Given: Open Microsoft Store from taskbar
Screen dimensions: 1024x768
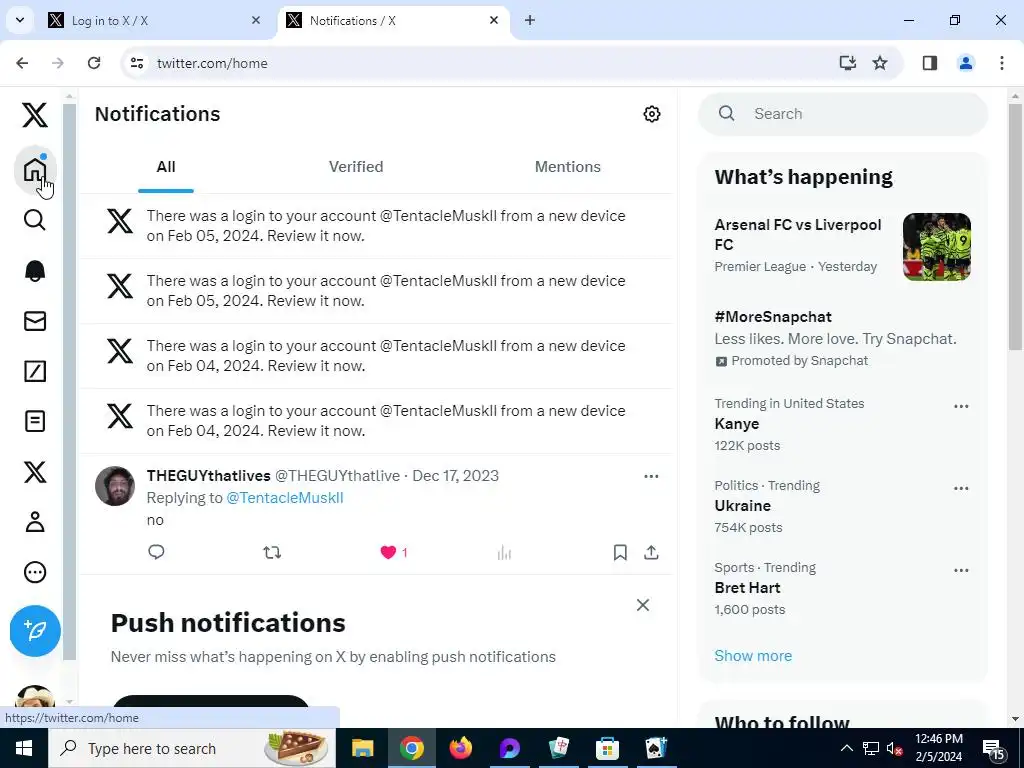Looking at the screenshot, I should 607,748.
